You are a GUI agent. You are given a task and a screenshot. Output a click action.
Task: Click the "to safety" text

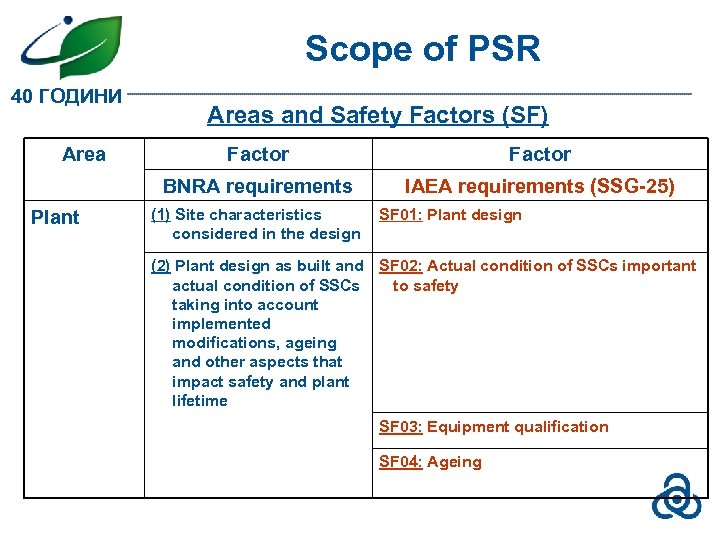pyautogui.click(x=425, y=286)
